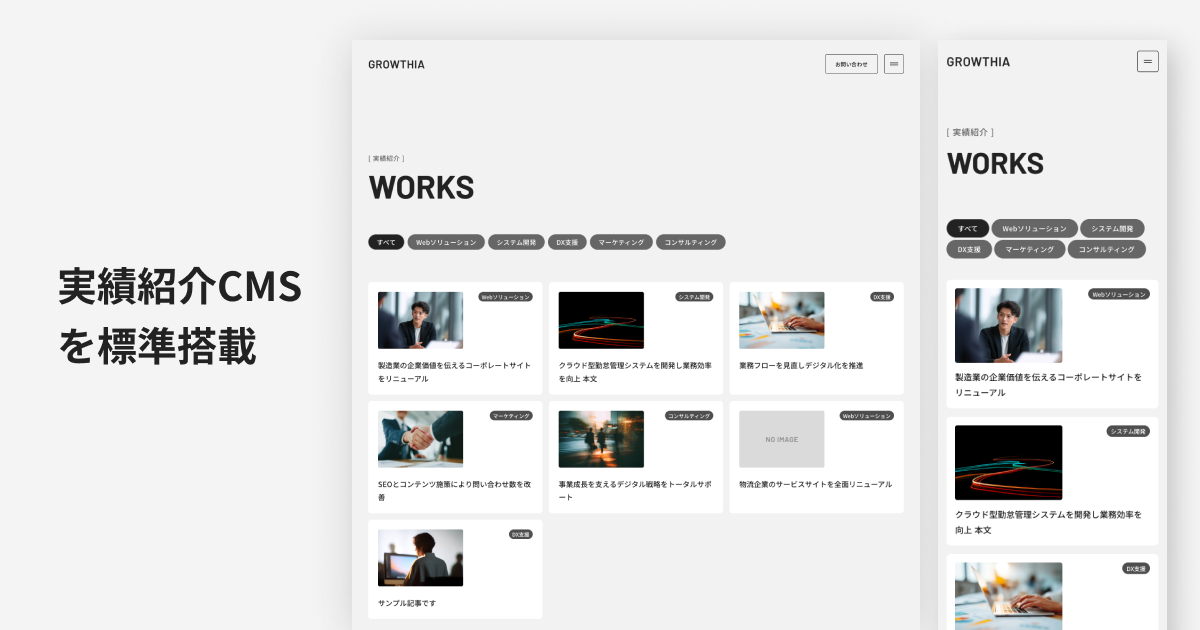This screenshot has height=630, width=1200.
Task: Open article 物流企業のサービスサイトを全面リニューアル
Action: point(816,485)
